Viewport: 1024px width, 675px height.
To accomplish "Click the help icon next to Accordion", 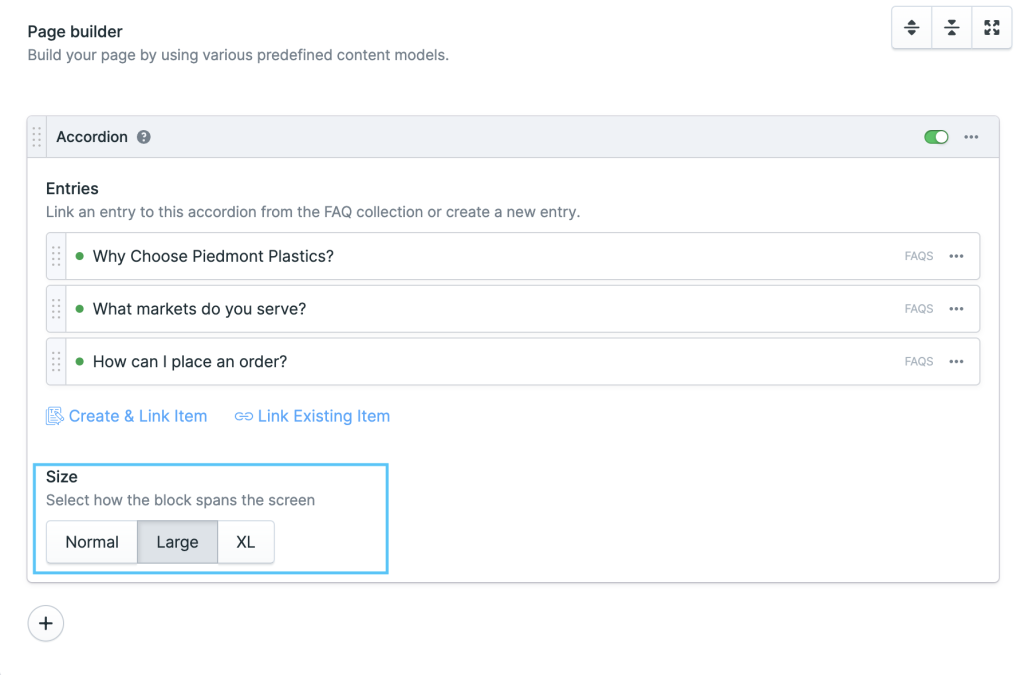I will pos(144,137).
